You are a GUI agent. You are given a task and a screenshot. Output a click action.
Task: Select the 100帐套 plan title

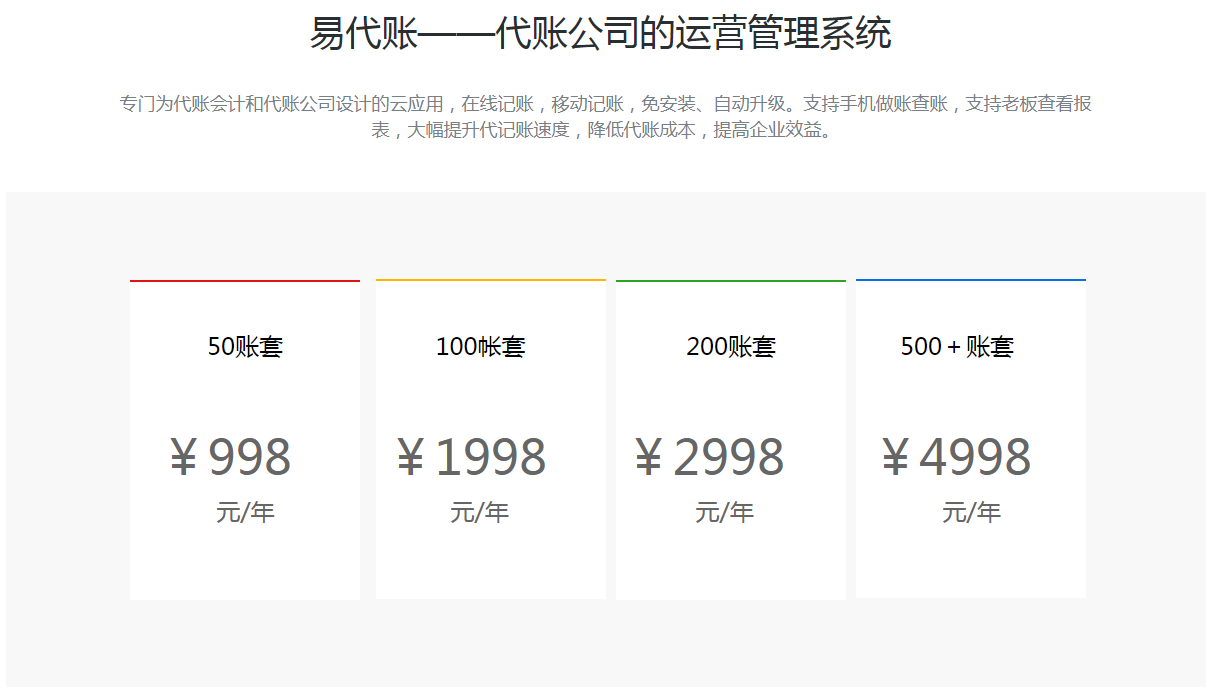pos(480,347)
